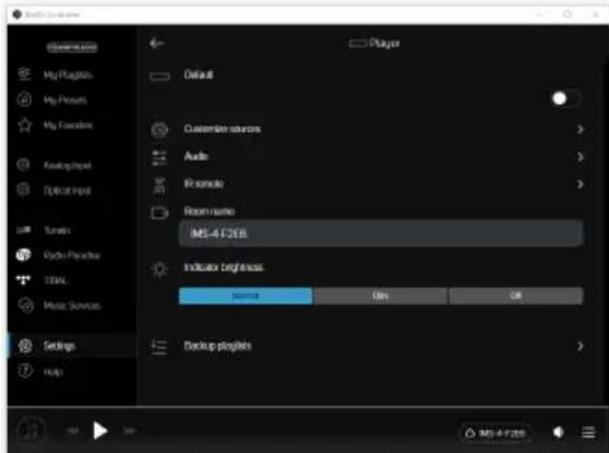Toggle the Default player switch
Image resolution: width=609 pixels, height=453 pixels.
566,98
